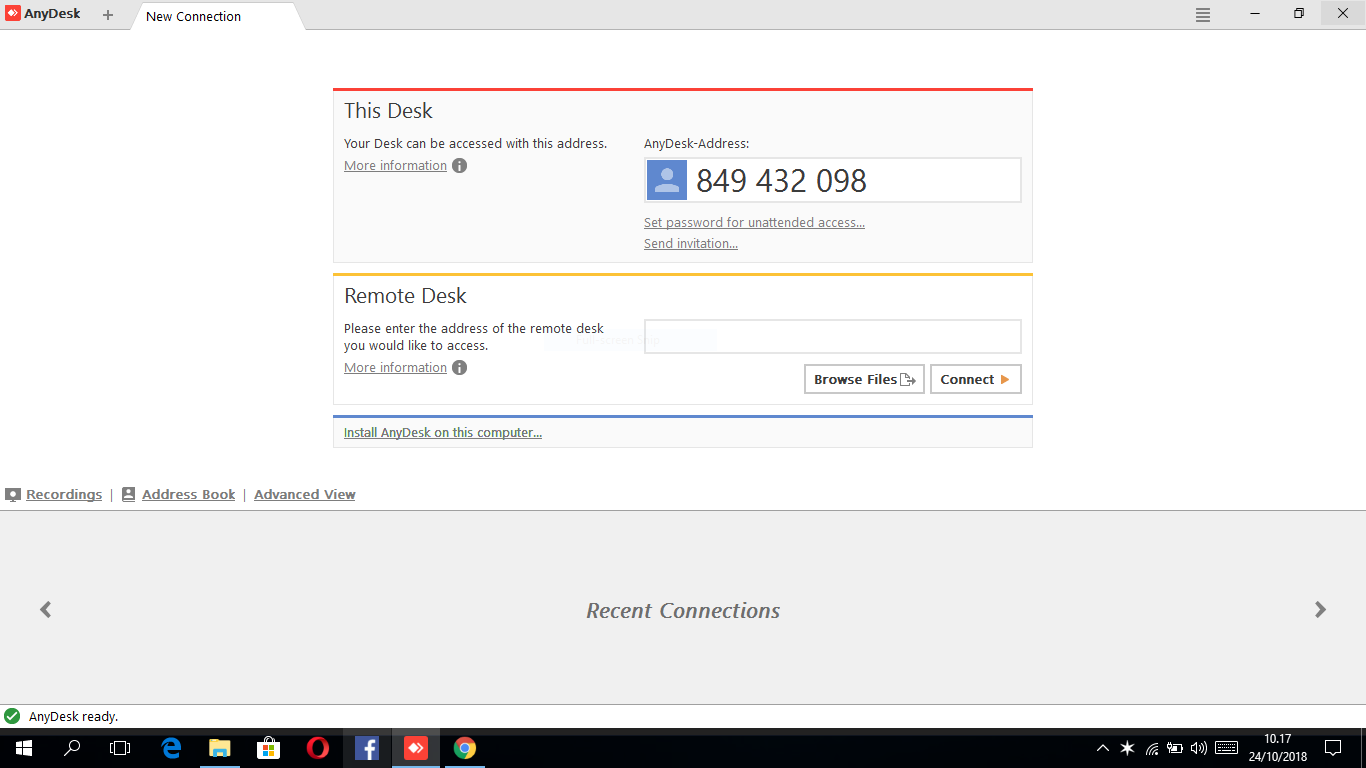Open the Recordings link
The width and height of the screenshot is (1366, 768).
pyautogui.click(x=64, y=495)
